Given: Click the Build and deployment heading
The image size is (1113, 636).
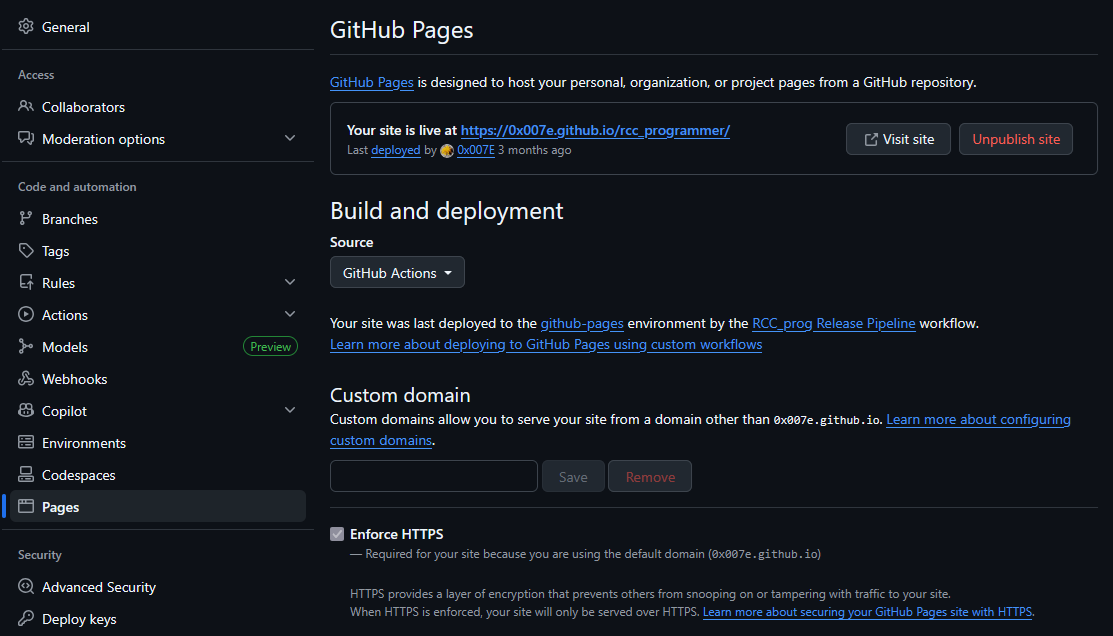Looking at the screenshot, I should coord(446,211).
